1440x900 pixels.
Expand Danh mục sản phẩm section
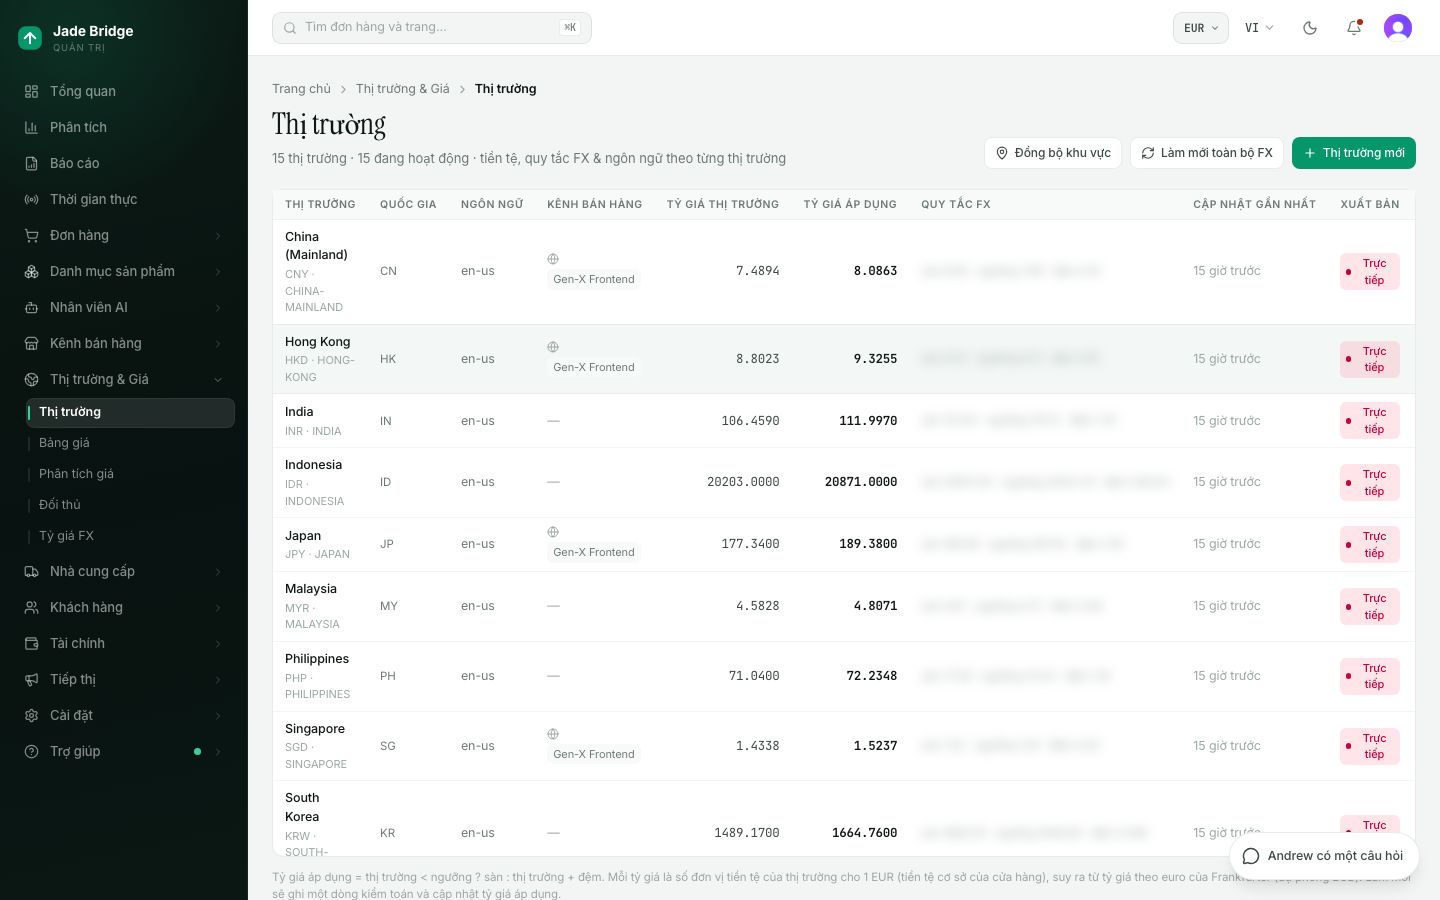[124, 271]
